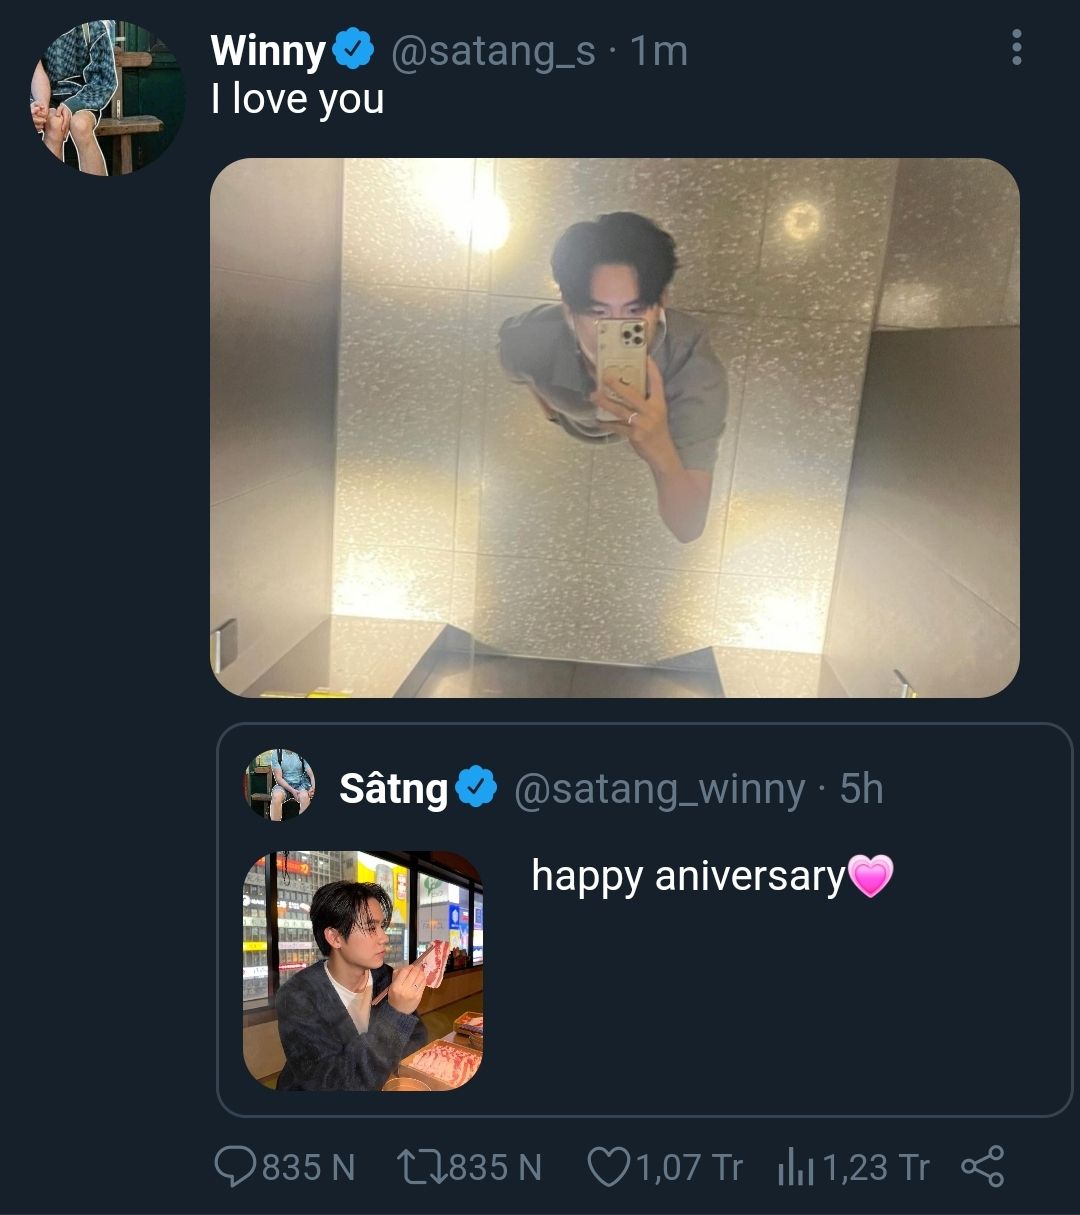1080x1215 pixels.
Task: Open the mirror selfie photo
Action: (614, 427)
